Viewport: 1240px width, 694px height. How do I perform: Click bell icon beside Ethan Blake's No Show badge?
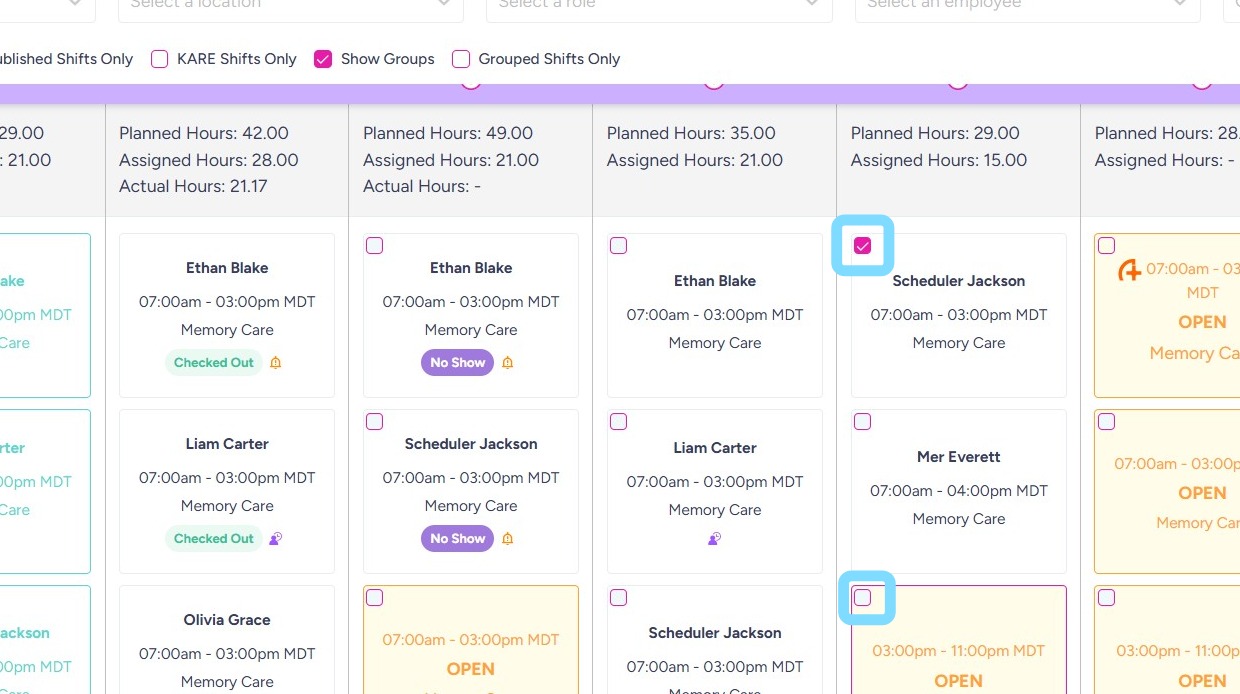pyautogui.click(x=508, y=363)
